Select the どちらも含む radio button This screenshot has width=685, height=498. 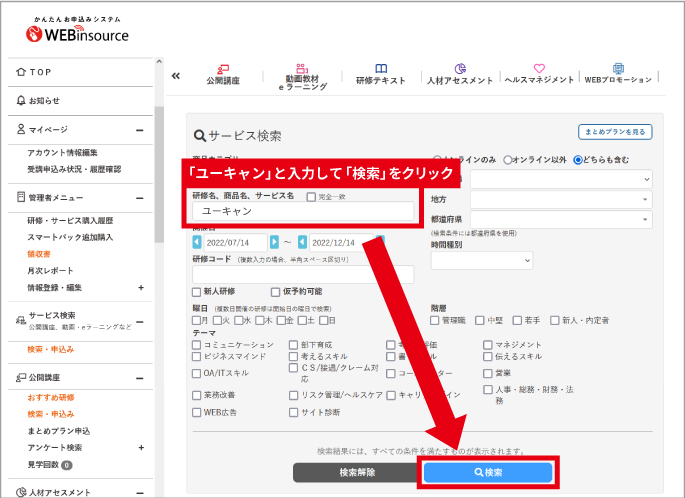[x=578, y=160]
